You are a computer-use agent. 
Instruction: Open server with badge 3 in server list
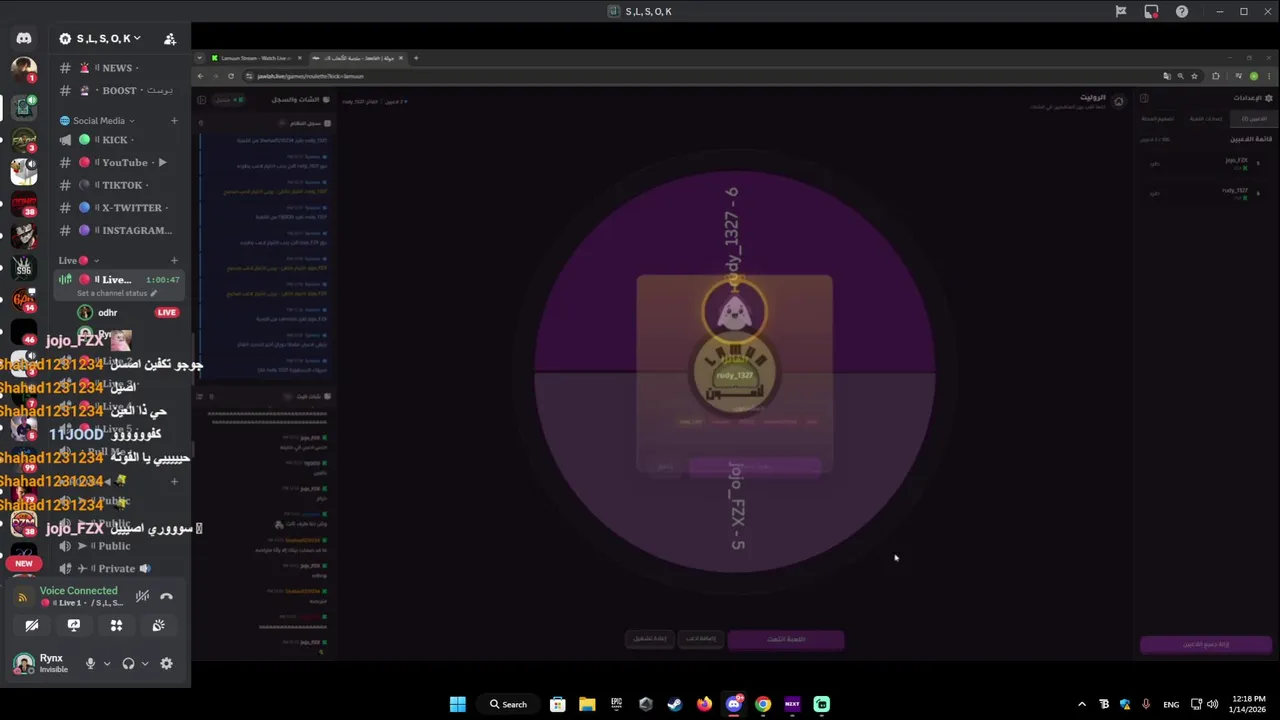(x=24, y=141)
